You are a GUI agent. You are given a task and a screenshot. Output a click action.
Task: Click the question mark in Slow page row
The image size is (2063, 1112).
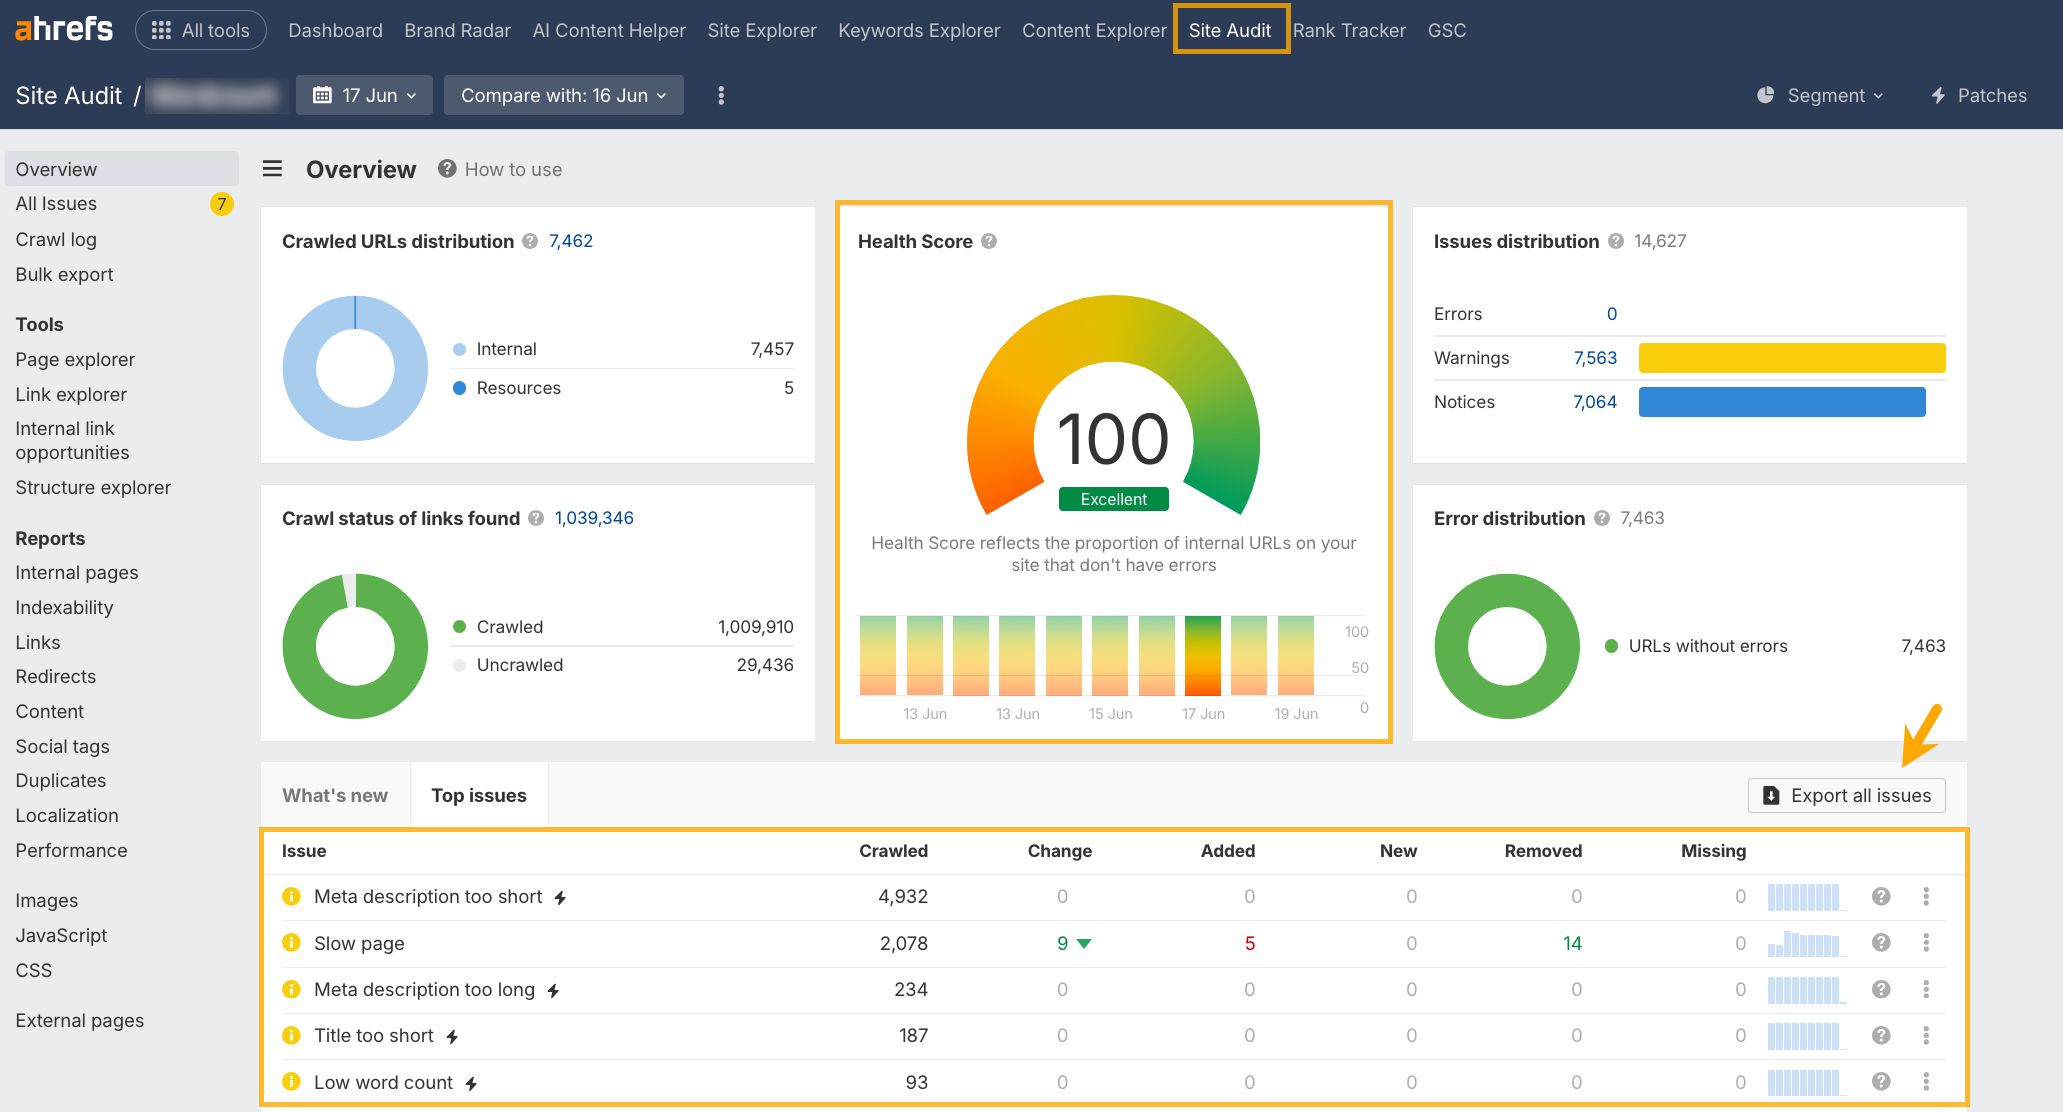coord(1881,943)
